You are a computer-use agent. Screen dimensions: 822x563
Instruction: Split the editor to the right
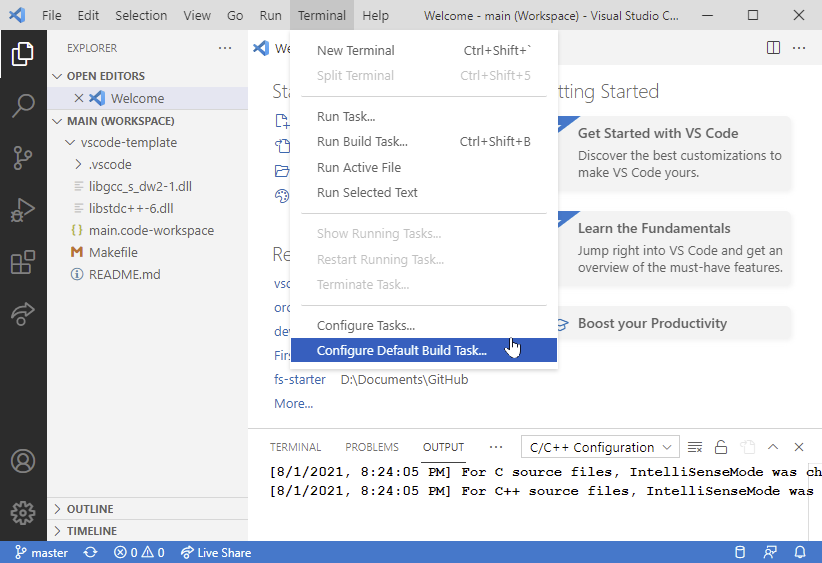[x=773, y=48]
